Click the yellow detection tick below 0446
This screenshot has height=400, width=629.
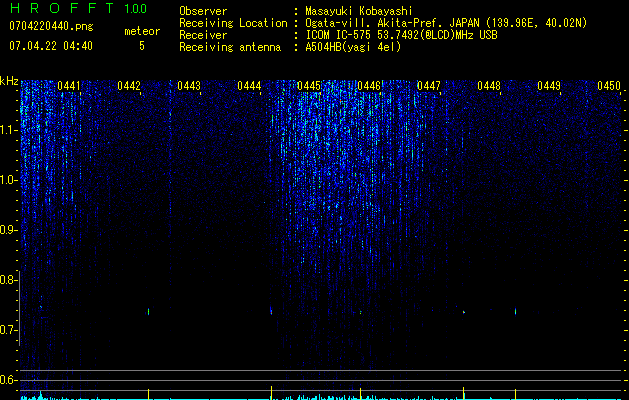360,394
